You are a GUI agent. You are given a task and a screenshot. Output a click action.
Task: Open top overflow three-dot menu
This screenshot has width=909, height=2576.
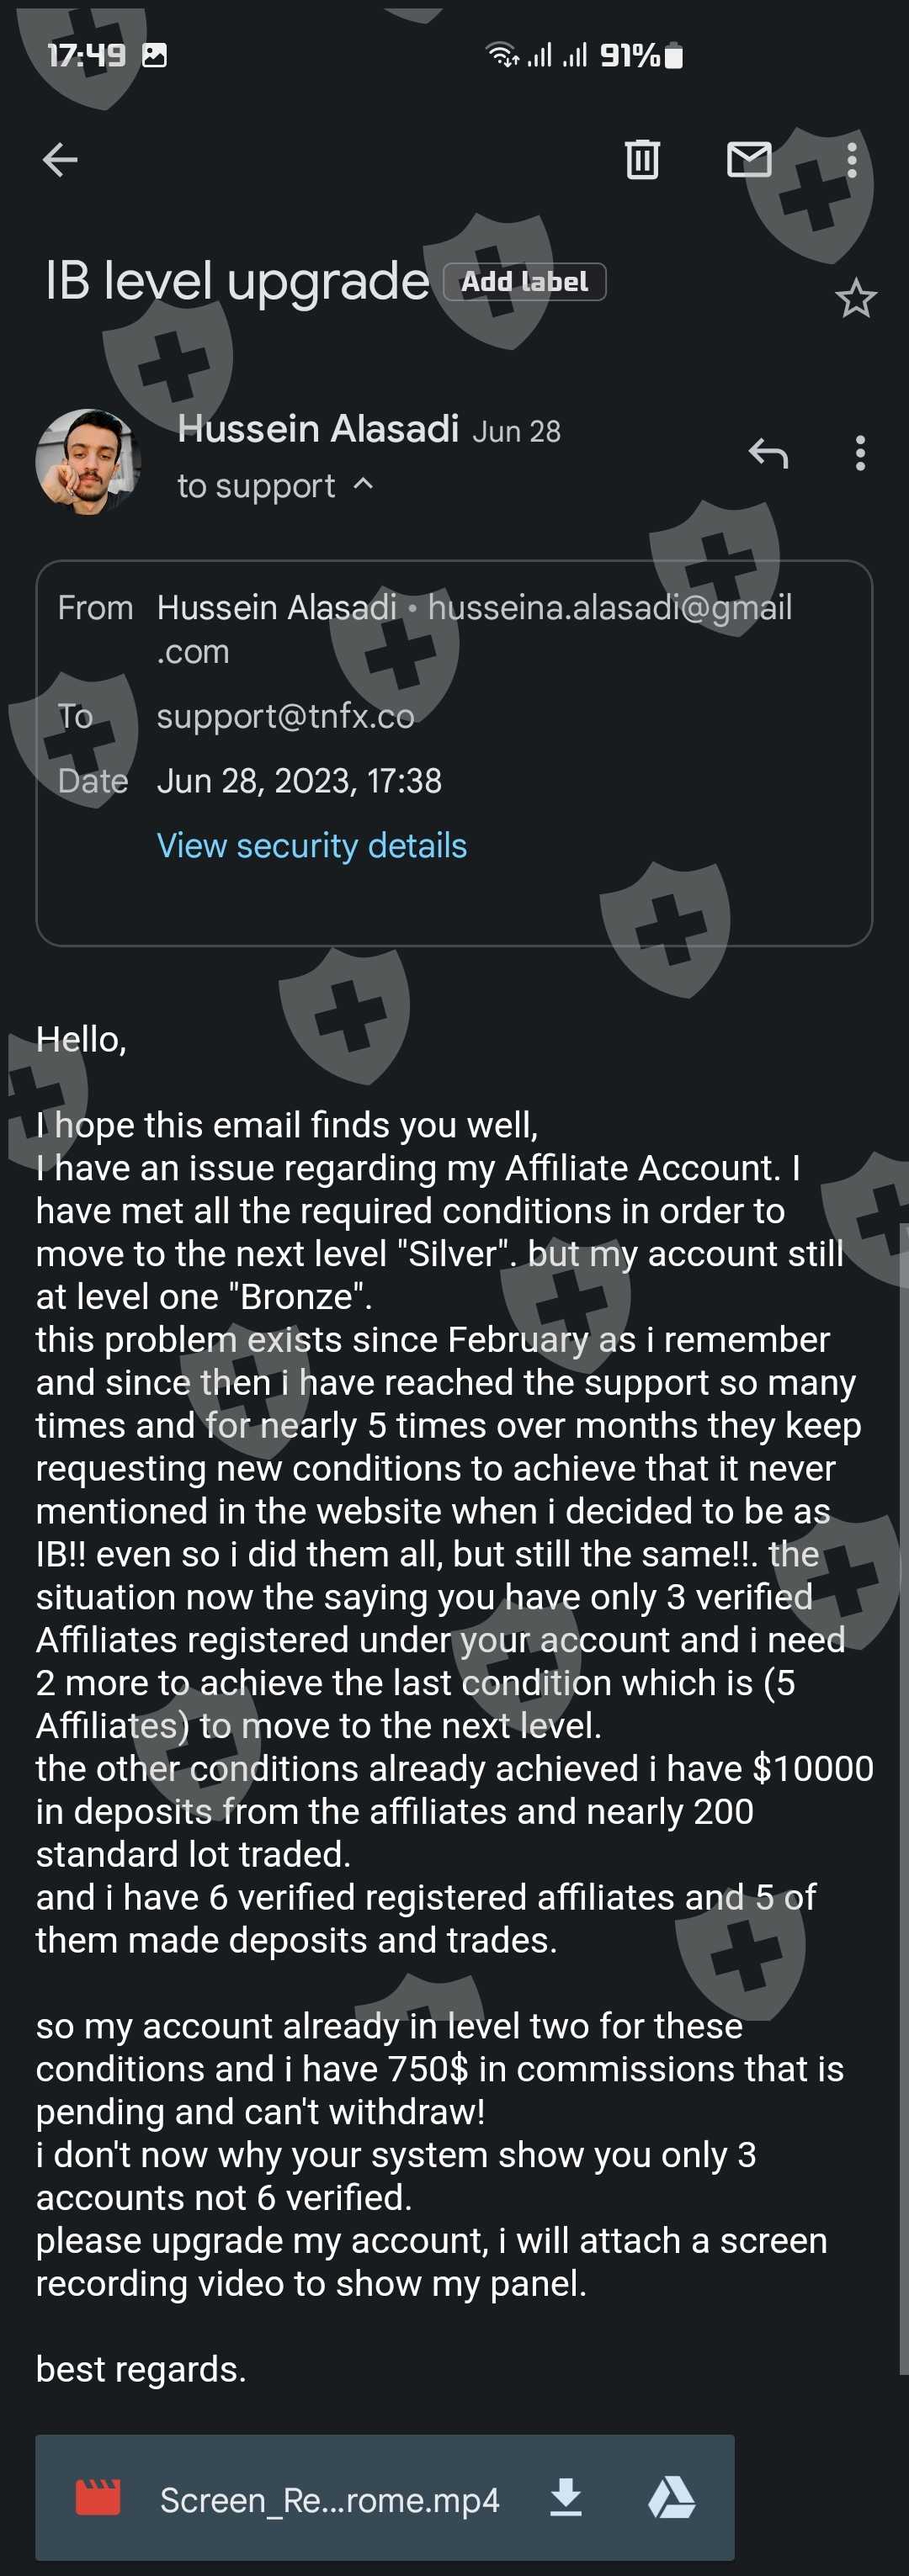tap(851, 159)
